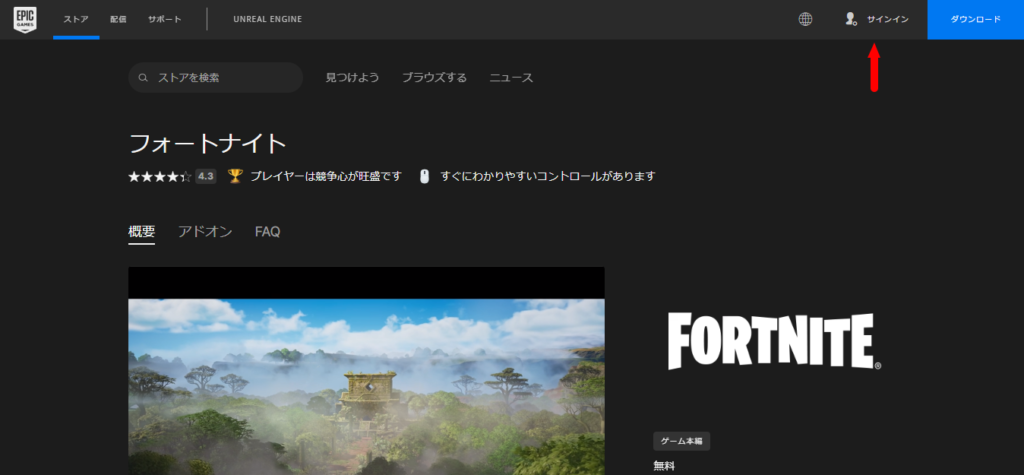Open the ニュース link
Screen dimensions: 1024x475
click(x=511, y=78)
